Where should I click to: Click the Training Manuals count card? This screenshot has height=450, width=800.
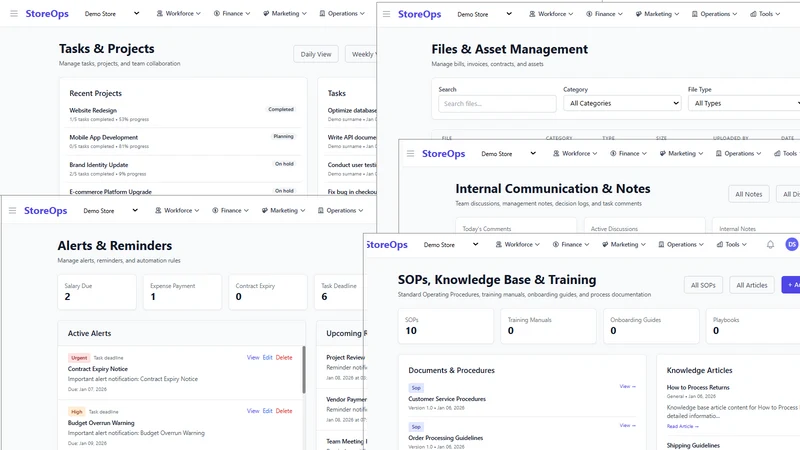548,326
